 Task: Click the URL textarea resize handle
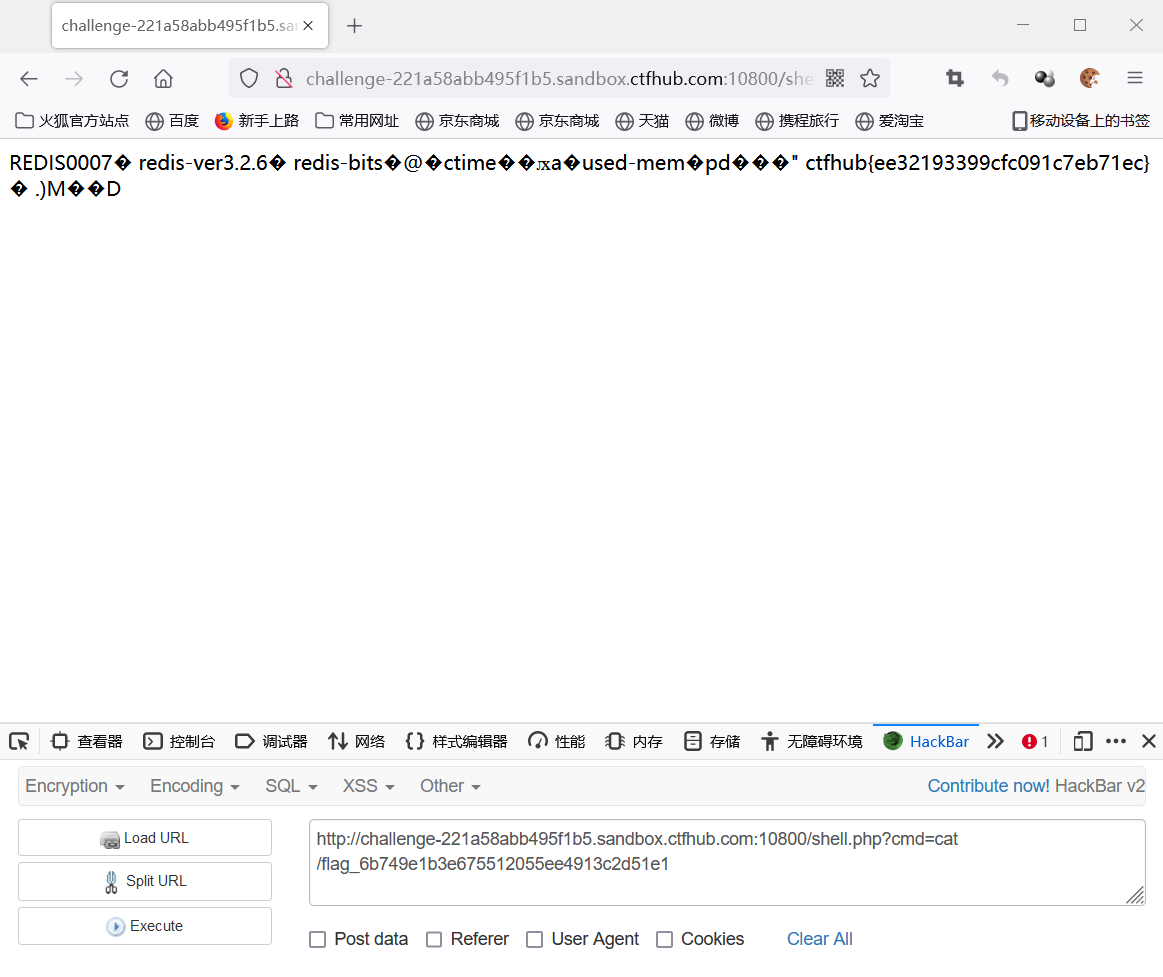[1135, 895]
